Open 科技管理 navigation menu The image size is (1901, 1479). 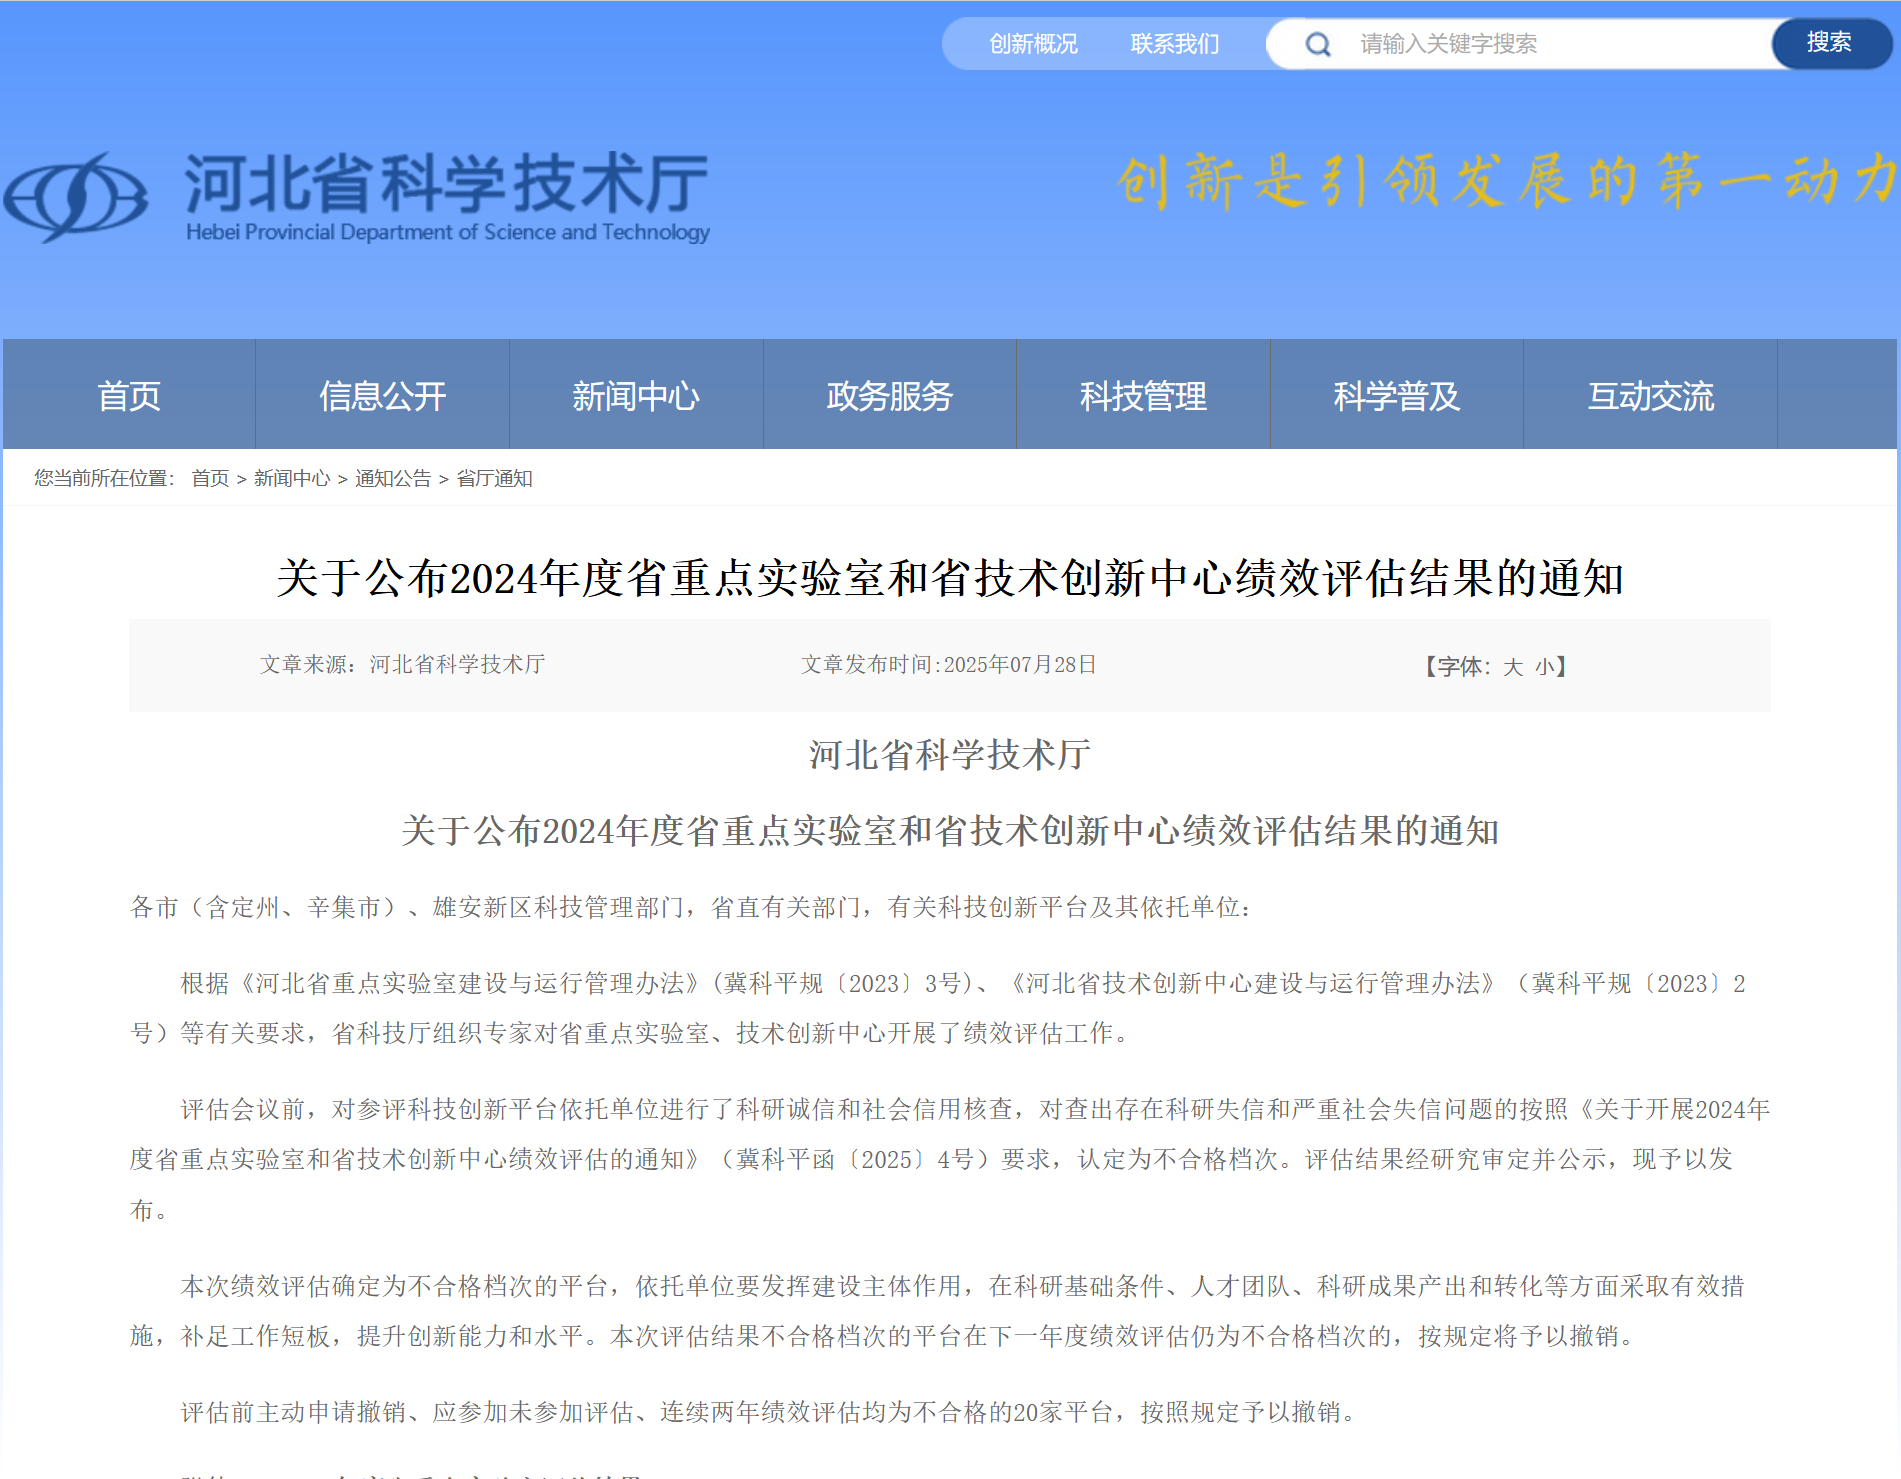1143,395
